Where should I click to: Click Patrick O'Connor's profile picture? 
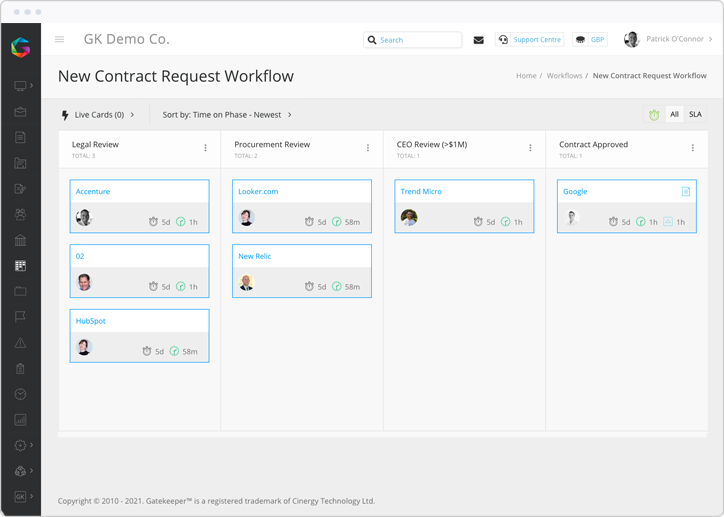click(632, 40)
